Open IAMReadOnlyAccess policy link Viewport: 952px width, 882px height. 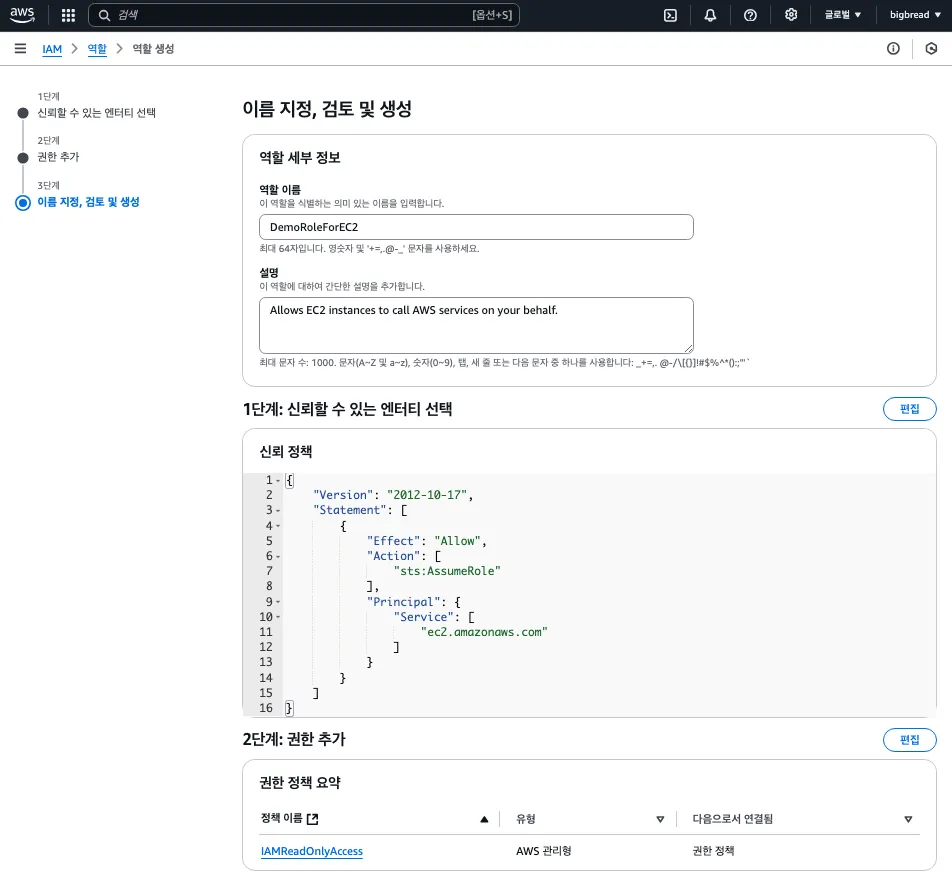(x=311, y=851)
